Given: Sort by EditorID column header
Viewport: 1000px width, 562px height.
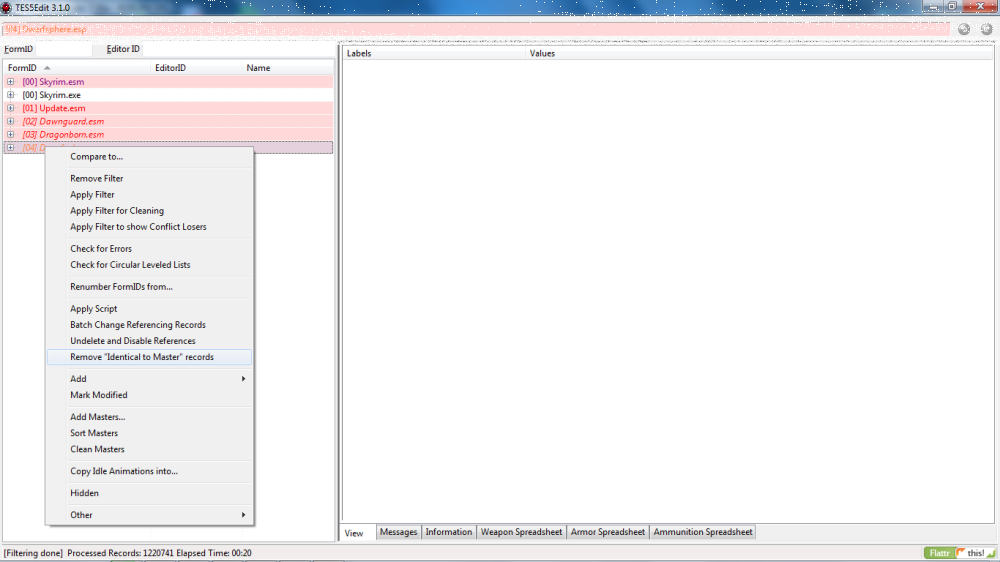Looking at the screenshot, I should point(196,68).
